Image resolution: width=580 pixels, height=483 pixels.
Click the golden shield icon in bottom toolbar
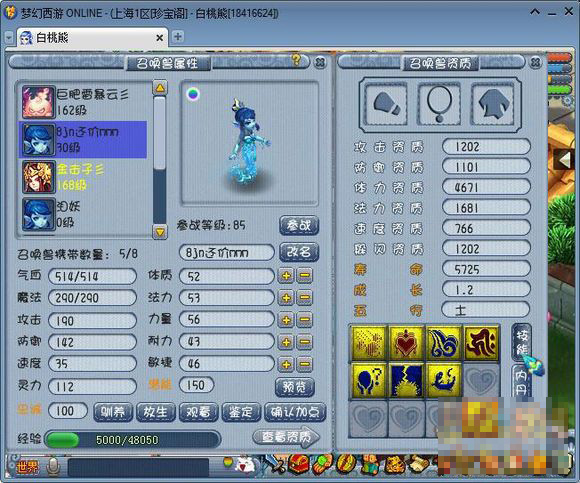(346, 465)
